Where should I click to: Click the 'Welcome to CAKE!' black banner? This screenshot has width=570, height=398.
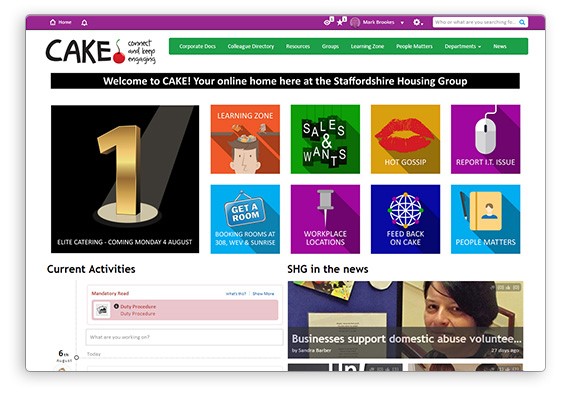pyautogui.click(x=285, y=81)
